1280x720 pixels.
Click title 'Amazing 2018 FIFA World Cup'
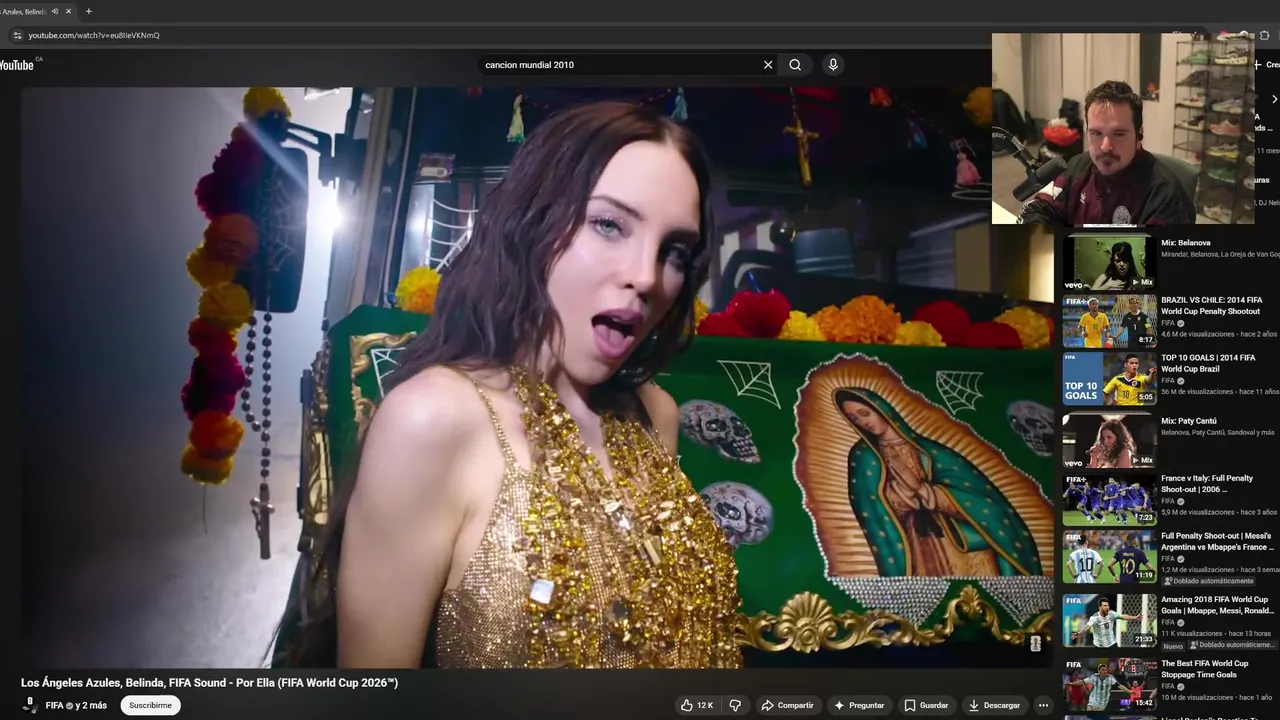point(1218,605)
